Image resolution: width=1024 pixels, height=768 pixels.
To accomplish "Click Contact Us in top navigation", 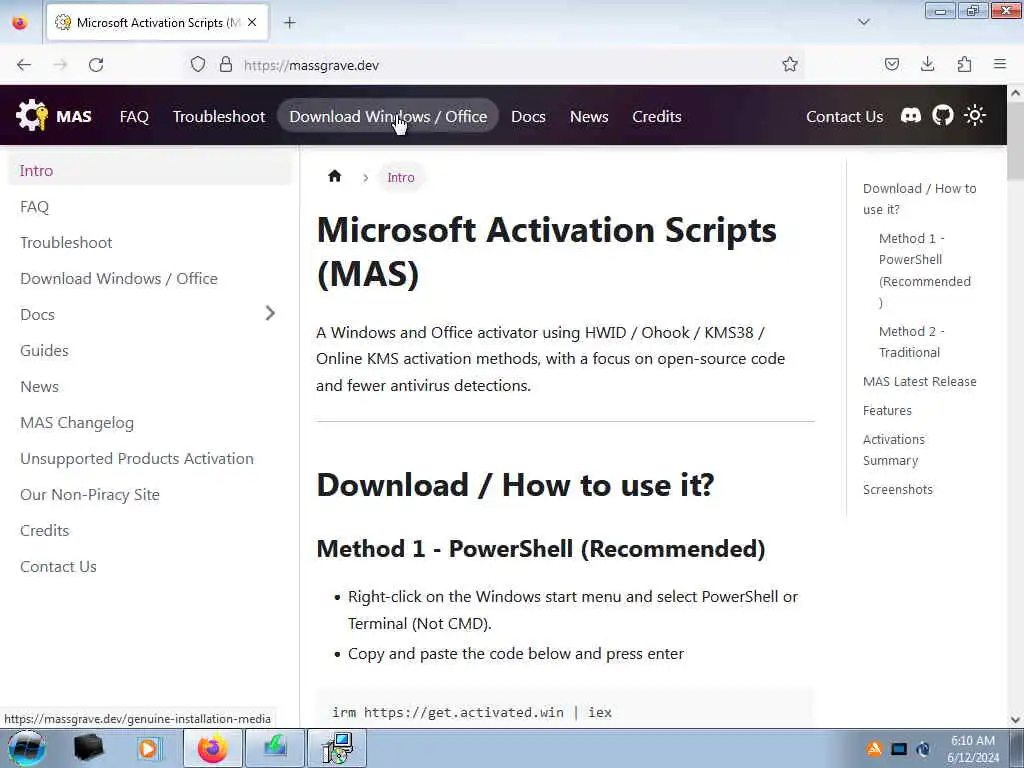I will point(844,116).
